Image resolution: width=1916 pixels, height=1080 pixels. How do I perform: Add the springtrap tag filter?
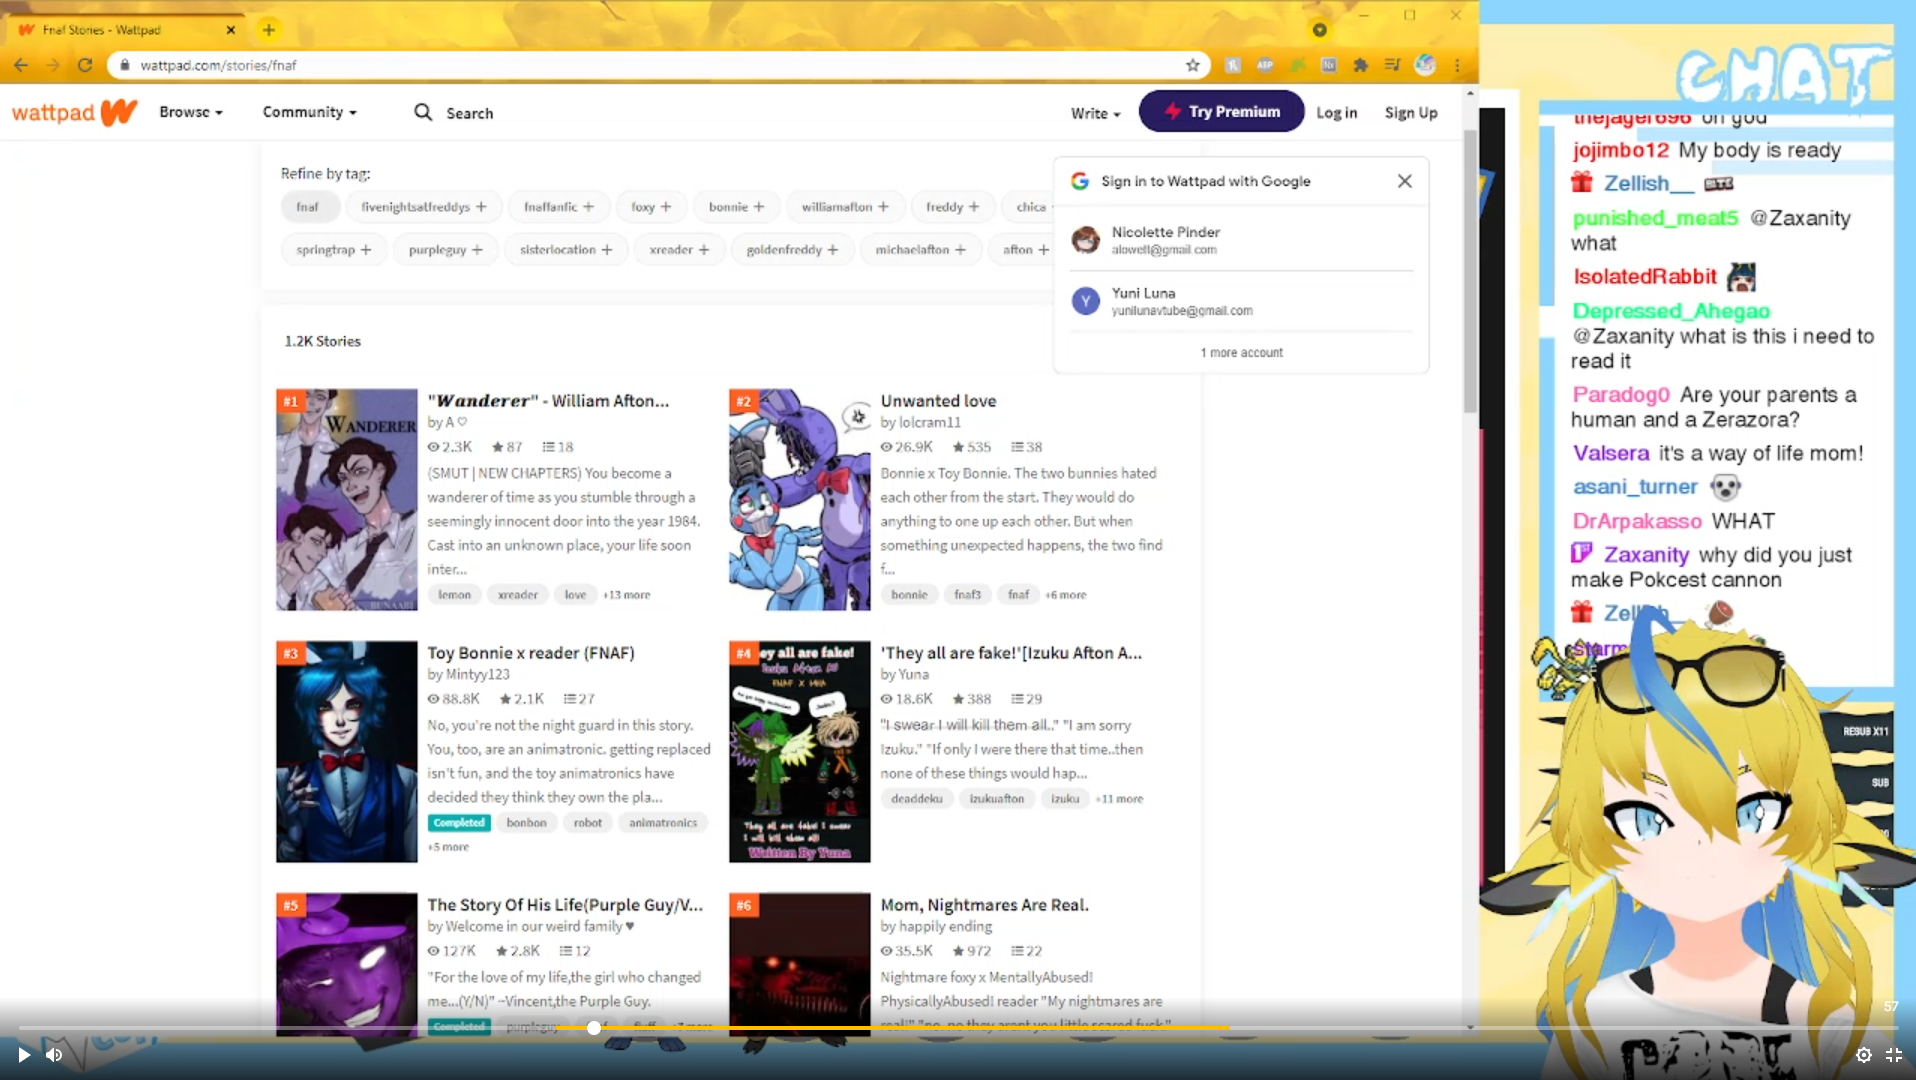click(334, 250)
